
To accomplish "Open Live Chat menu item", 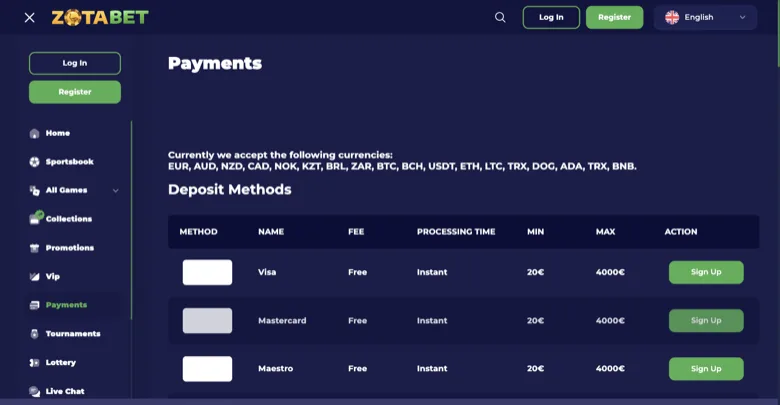I will (x=65, y=391).
